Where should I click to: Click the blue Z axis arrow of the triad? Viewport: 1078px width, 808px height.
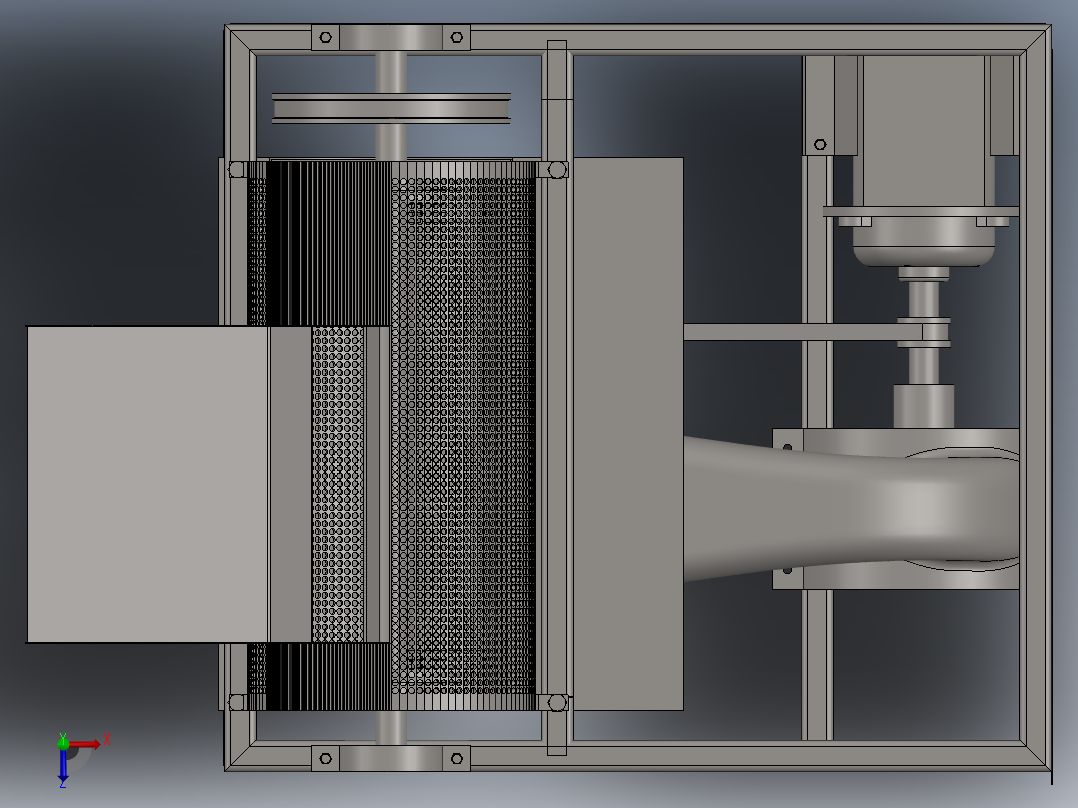click(63, 767)
